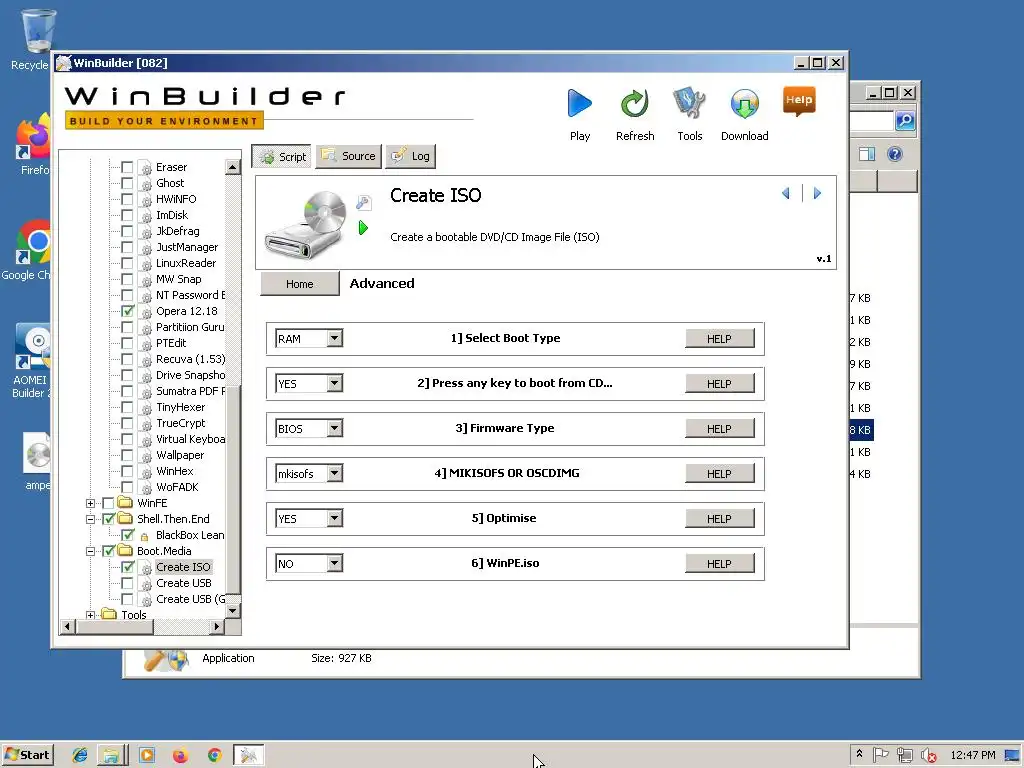Viewport: 1024px width, 768px height.
Task: Select the Advanced tab
Action: point(382,283)
